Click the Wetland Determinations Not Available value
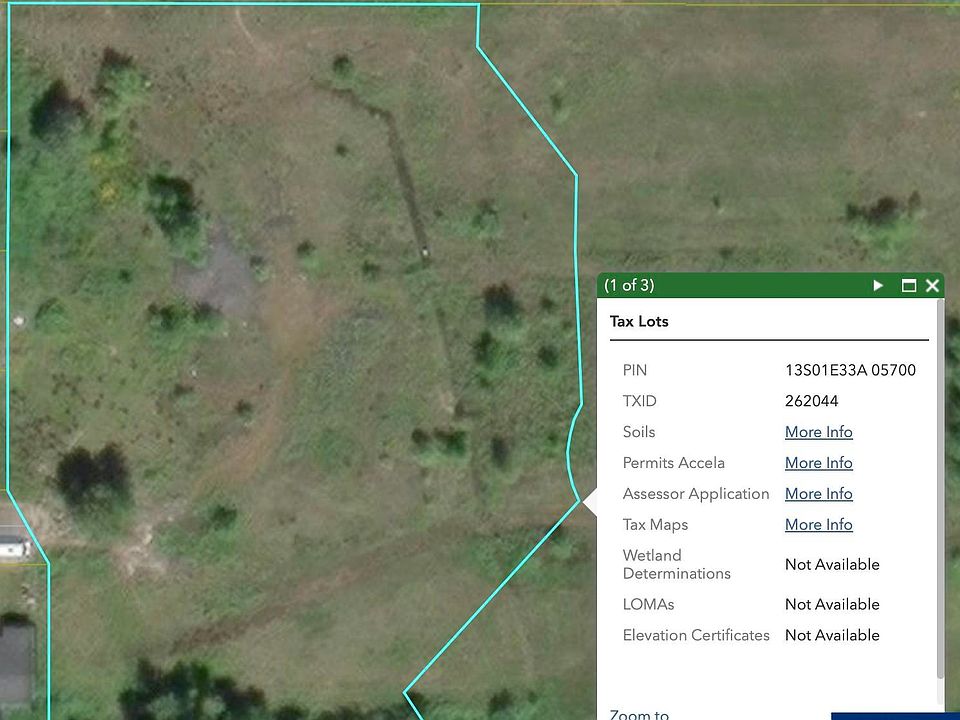The height and width of the screenshot is (720, 960). click(832, 565)
